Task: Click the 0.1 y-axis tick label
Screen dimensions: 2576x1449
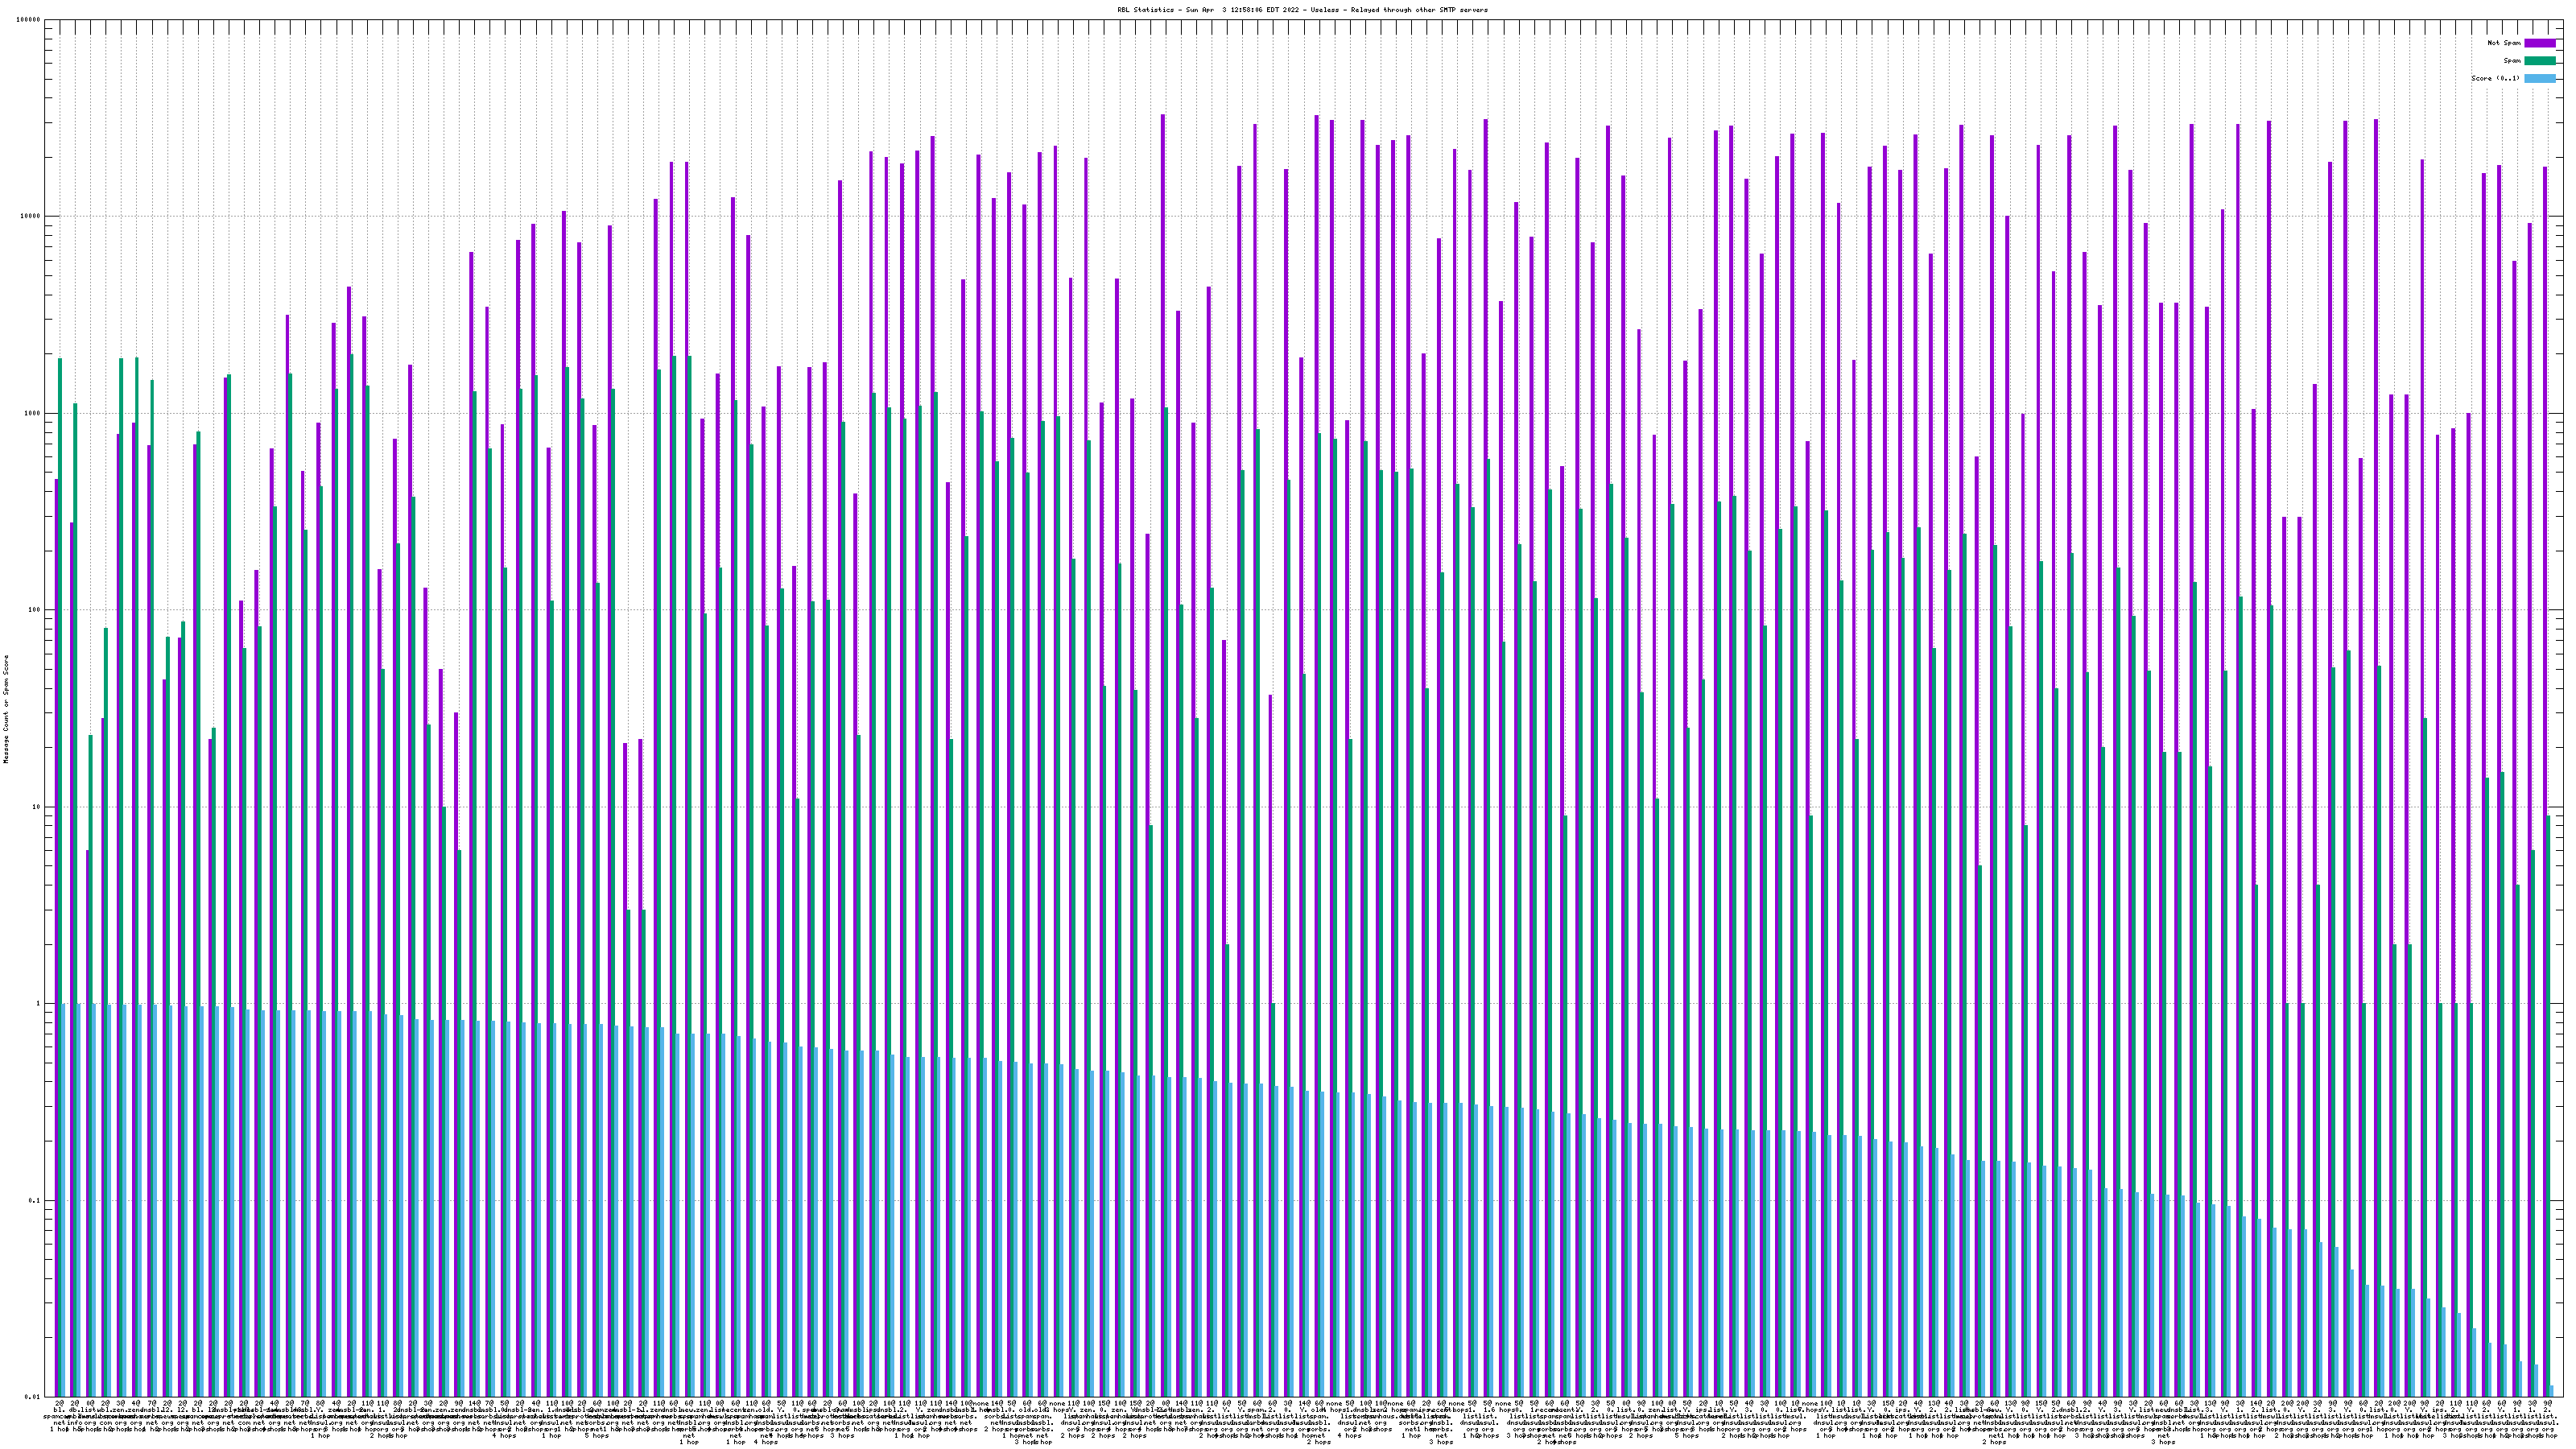Action: [x=35, y=1200]
